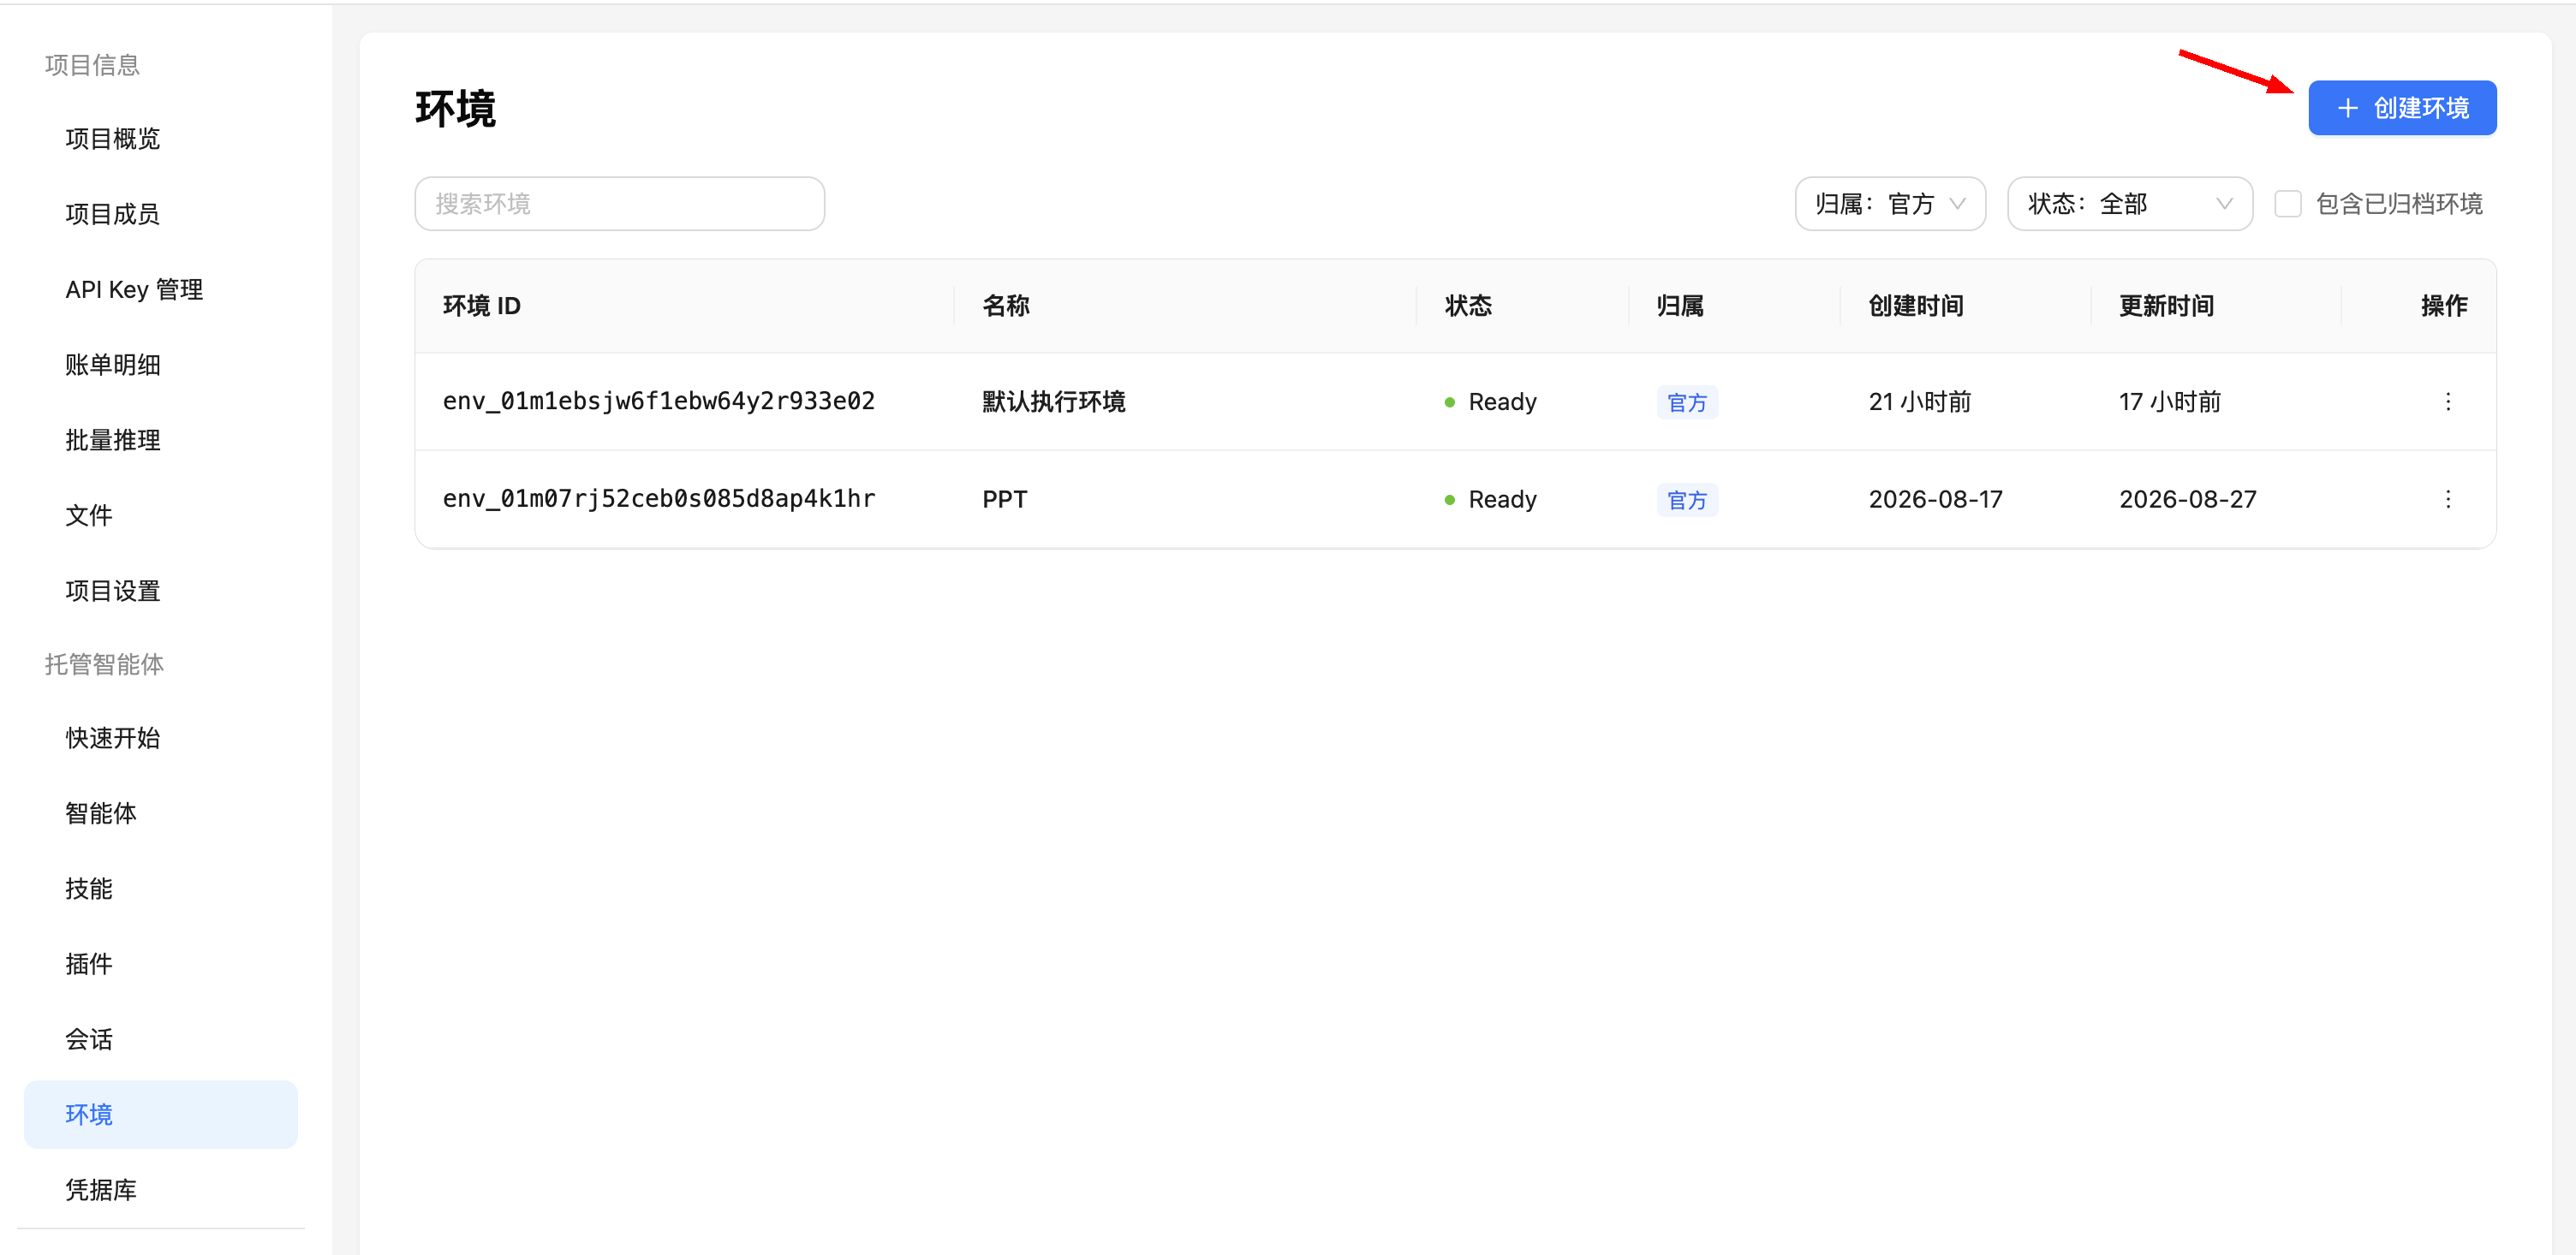Click 环境 ID column header
The image size is (2576, 1255).
[x=481, y=305]
